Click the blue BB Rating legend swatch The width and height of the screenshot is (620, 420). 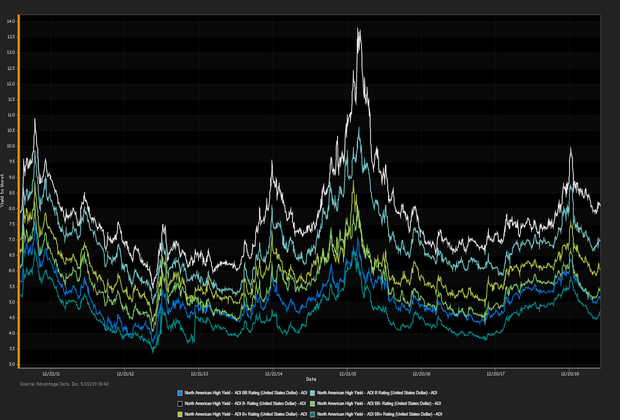180,393
